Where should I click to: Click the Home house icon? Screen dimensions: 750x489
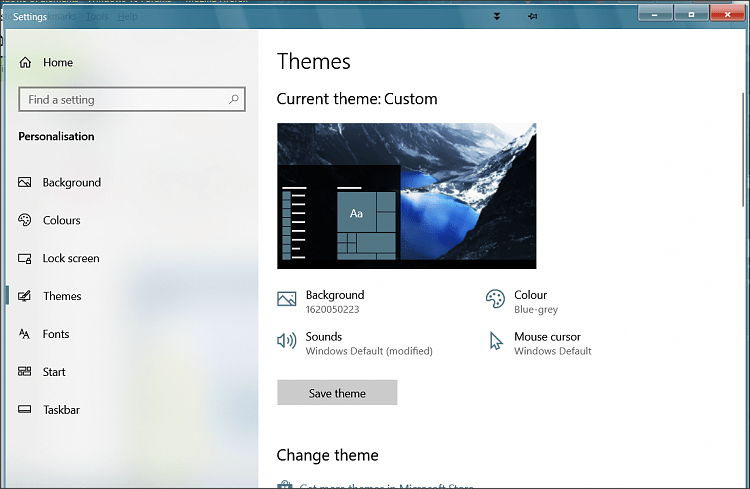click(x=25, y=62)
